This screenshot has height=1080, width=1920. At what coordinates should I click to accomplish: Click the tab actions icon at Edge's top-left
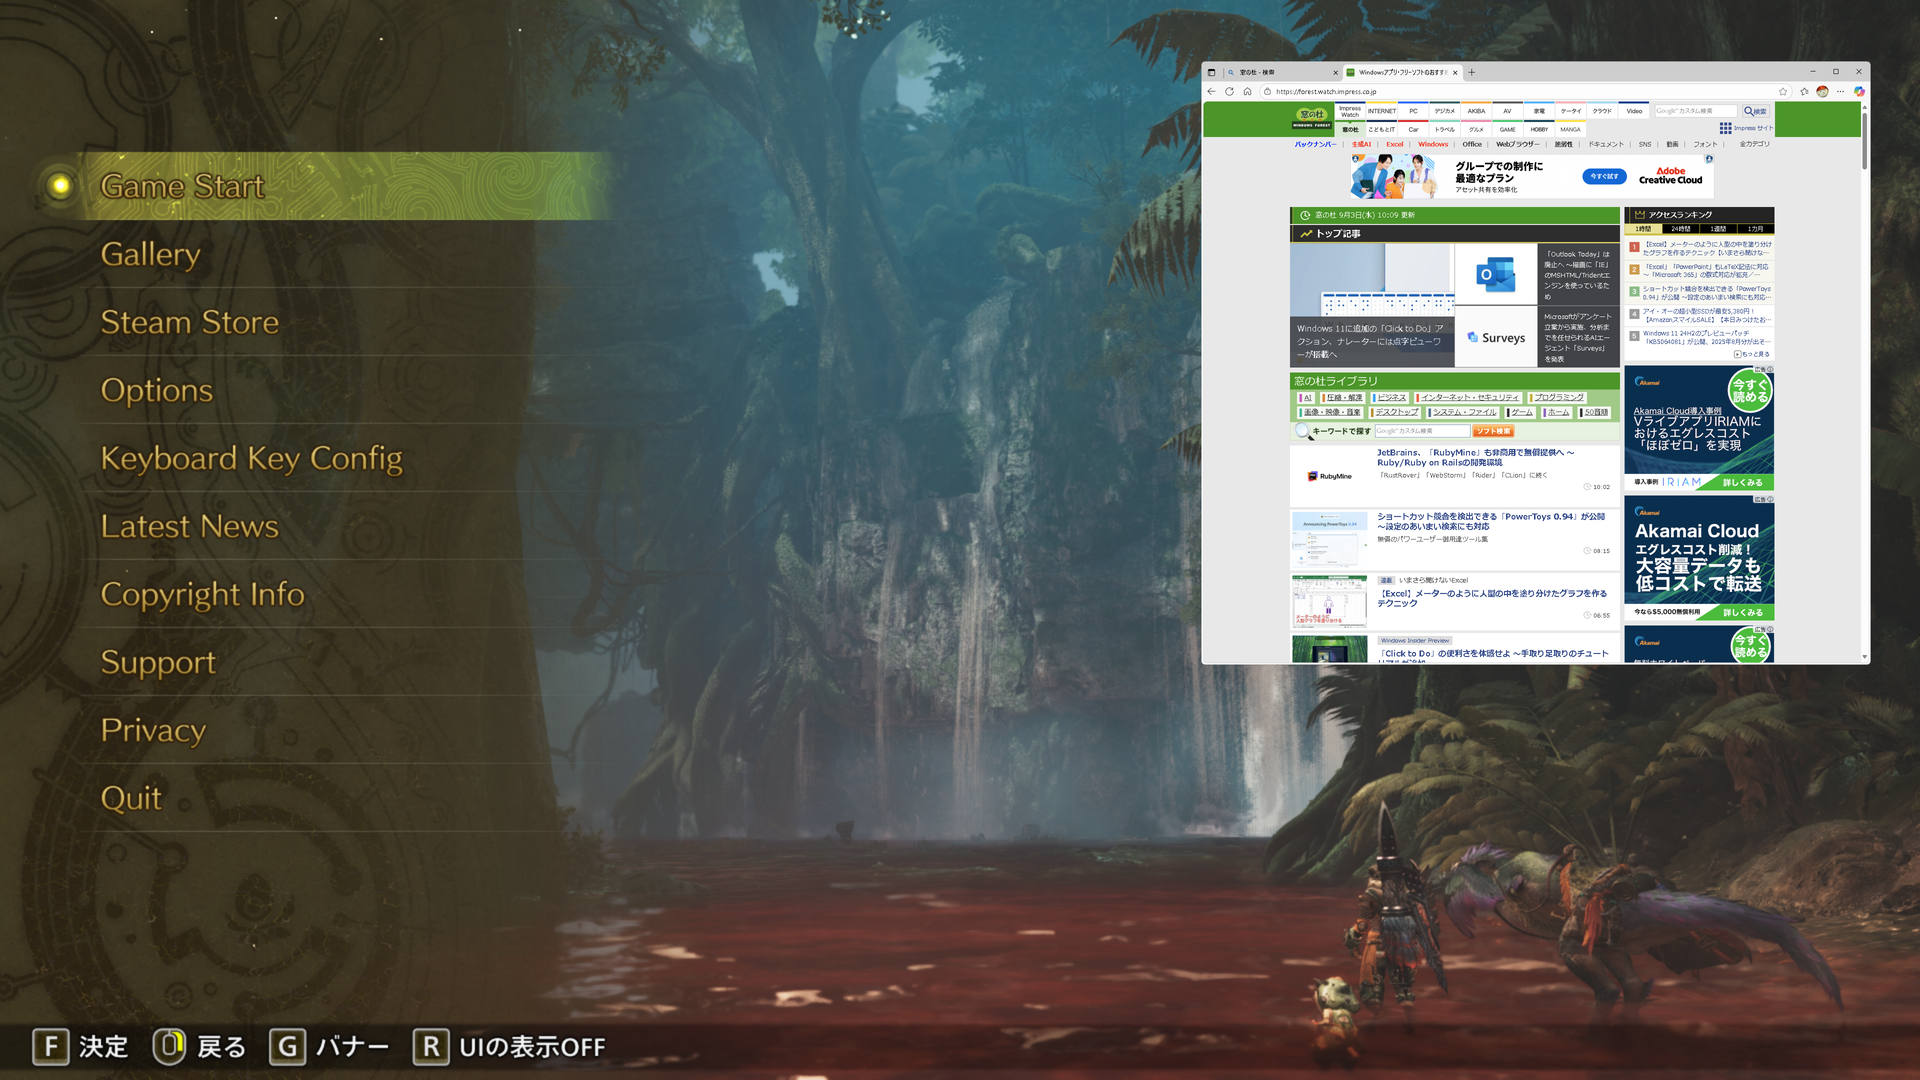coord(1212,73)
